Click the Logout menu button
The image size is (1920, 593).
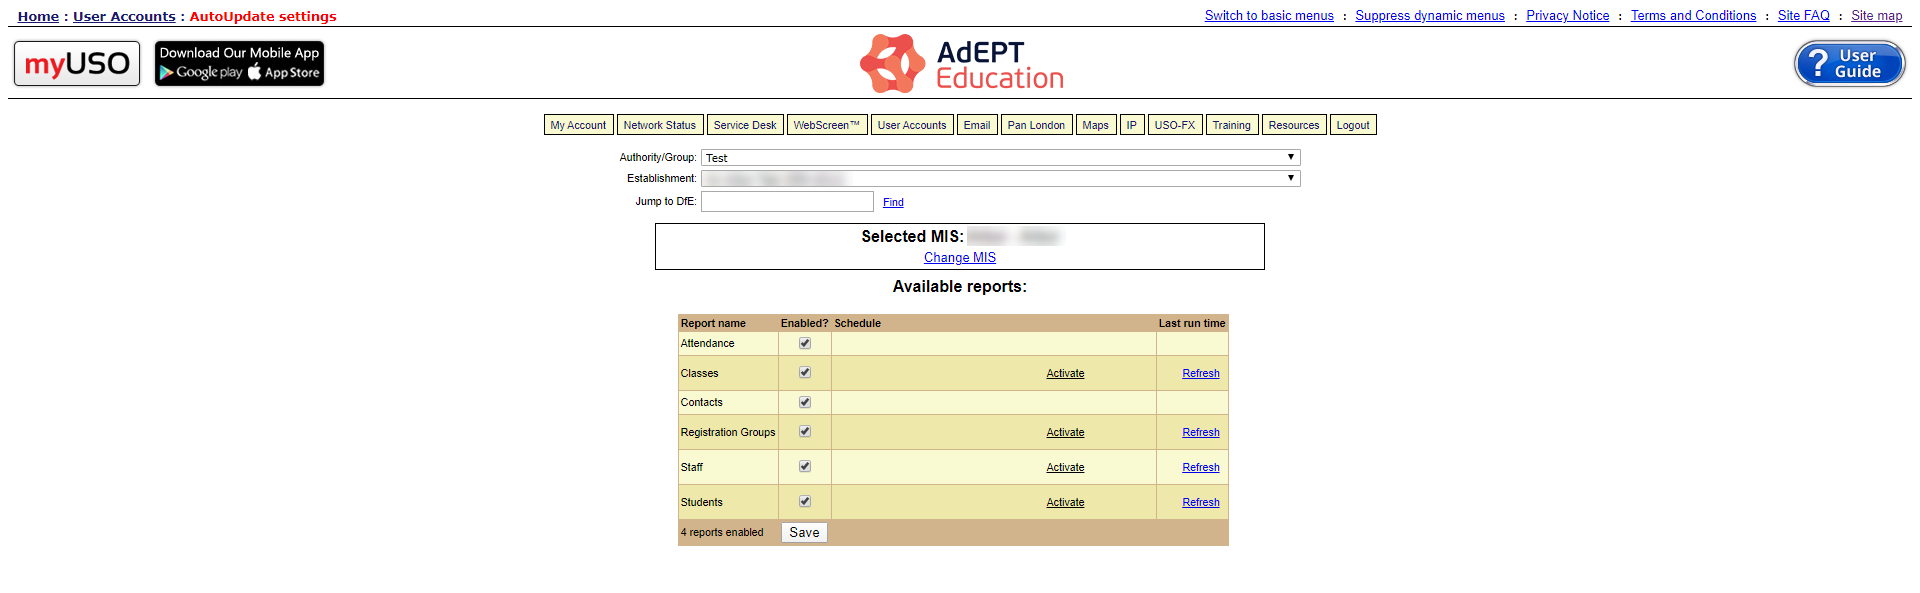1353,125
